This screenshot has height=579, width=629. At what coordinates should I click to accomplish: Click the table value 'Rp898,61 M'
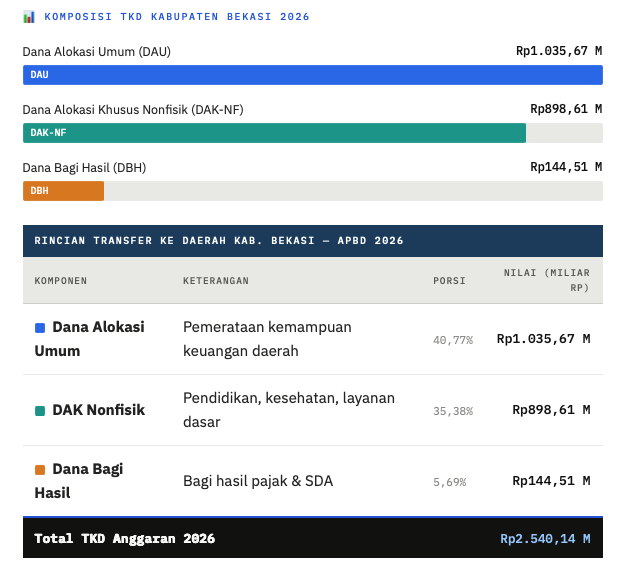click(551, 410)
